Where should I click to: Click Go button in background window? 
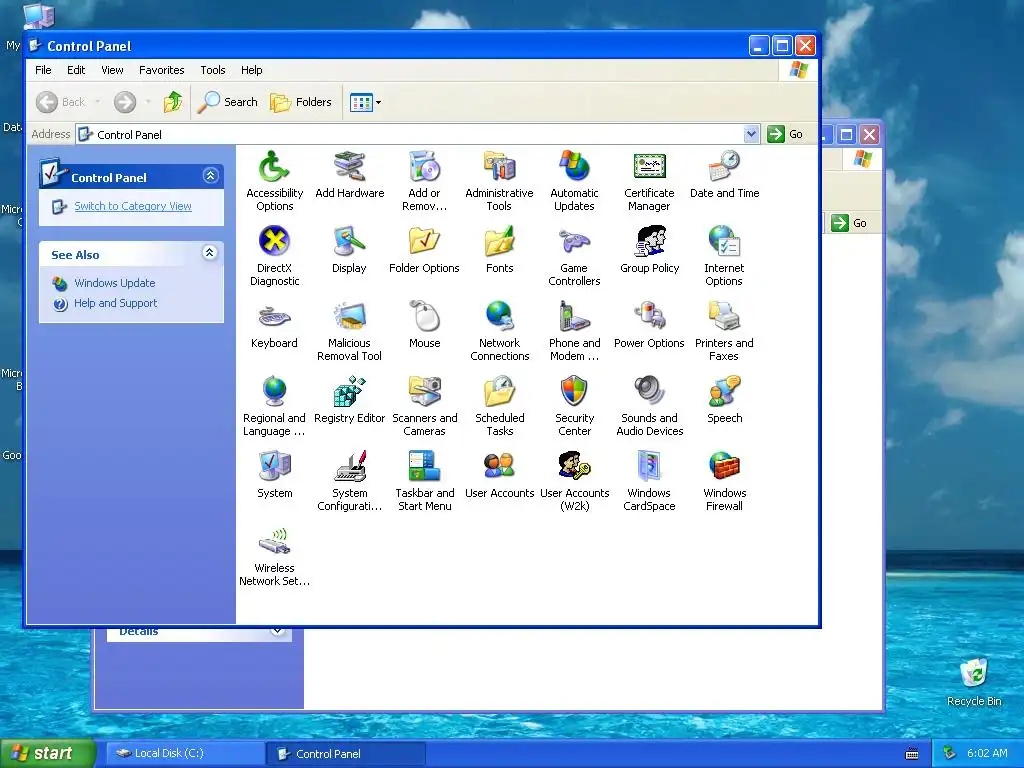tap(849, 223)
